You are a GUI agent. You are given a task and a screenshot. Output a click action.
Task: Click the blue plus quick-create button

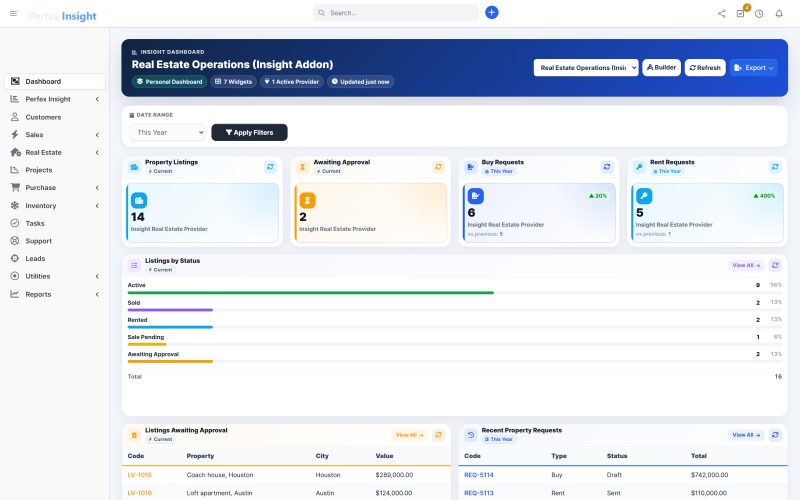click(x=491, y=13)
